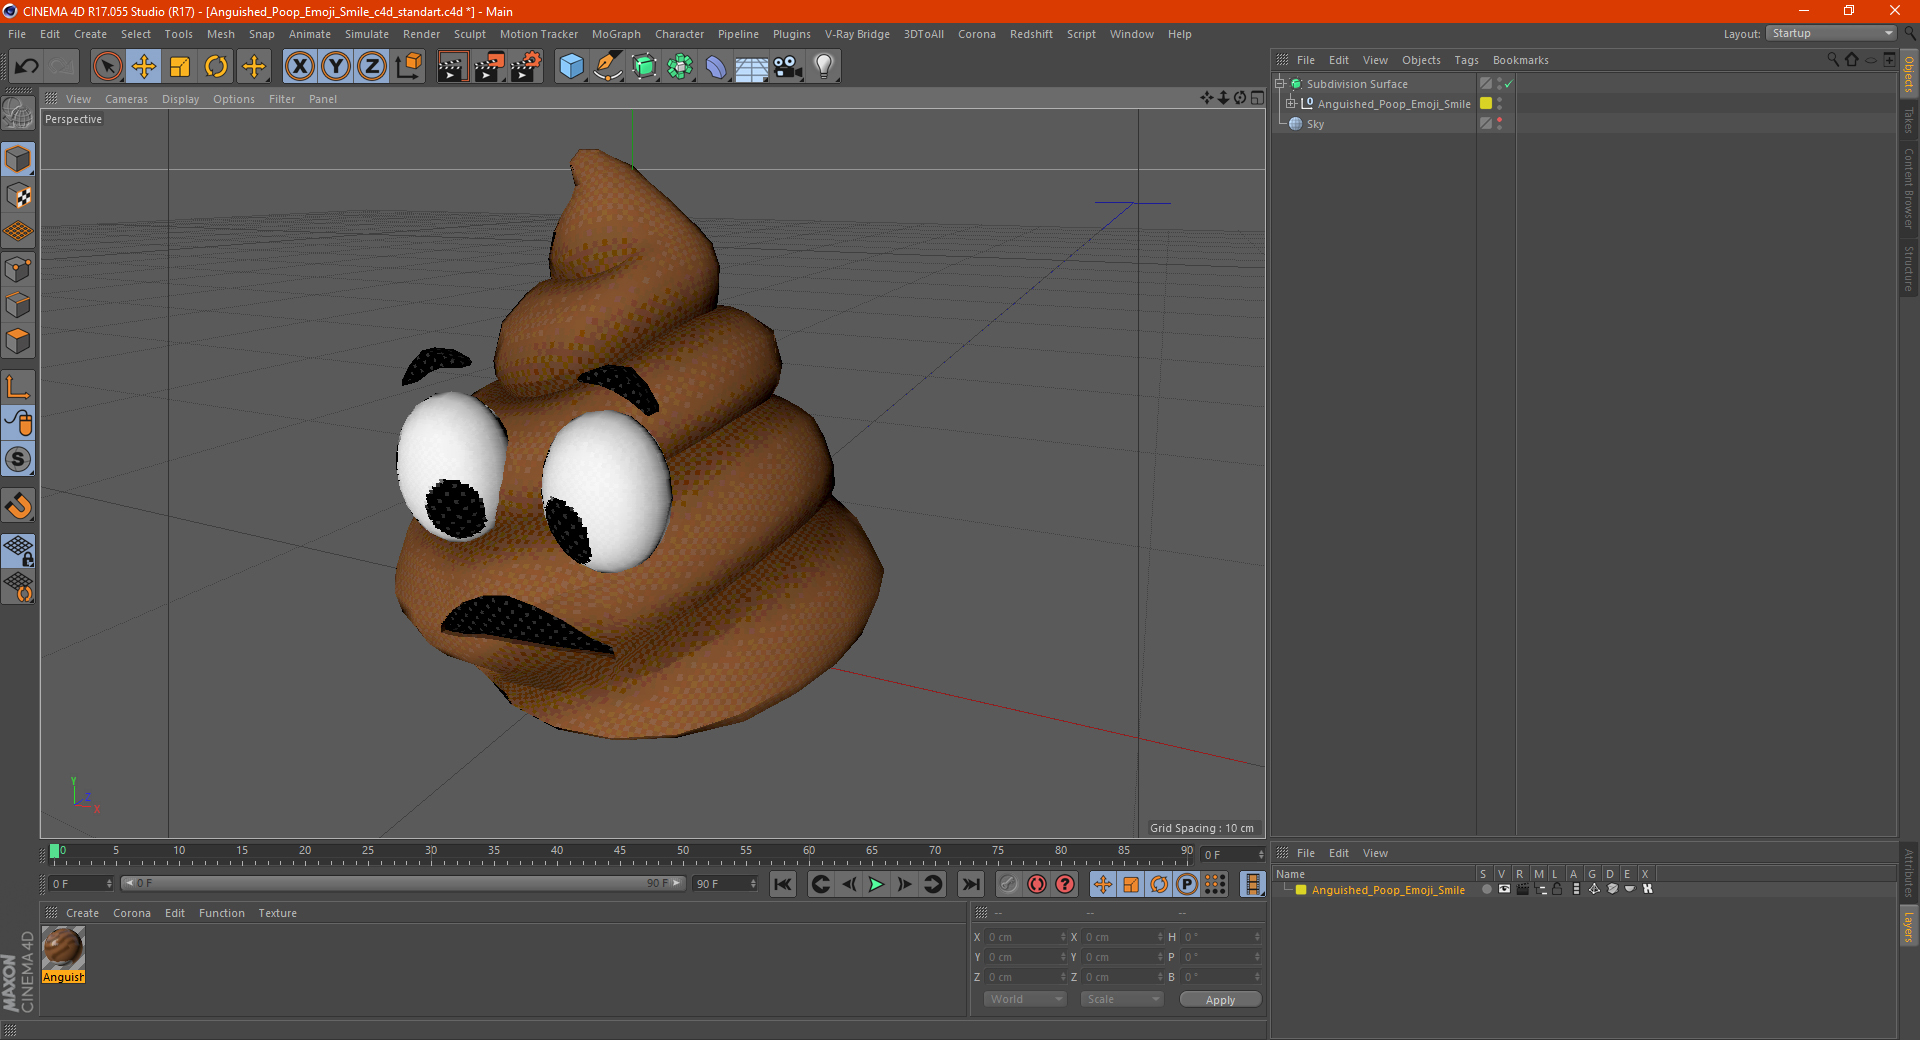Screen dimensions: 1920x1040
Task: Select the Live Selection tool
Action: coord(107,67)
